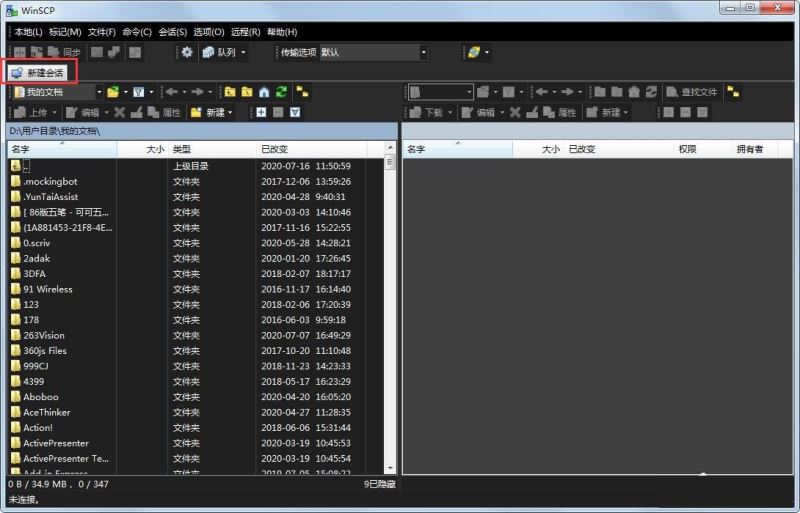Image resolution: width=800 pixels, height=513 pixels.
Task: Expand the 队列 queue dropdown arrow
Action: click(243, 52)
